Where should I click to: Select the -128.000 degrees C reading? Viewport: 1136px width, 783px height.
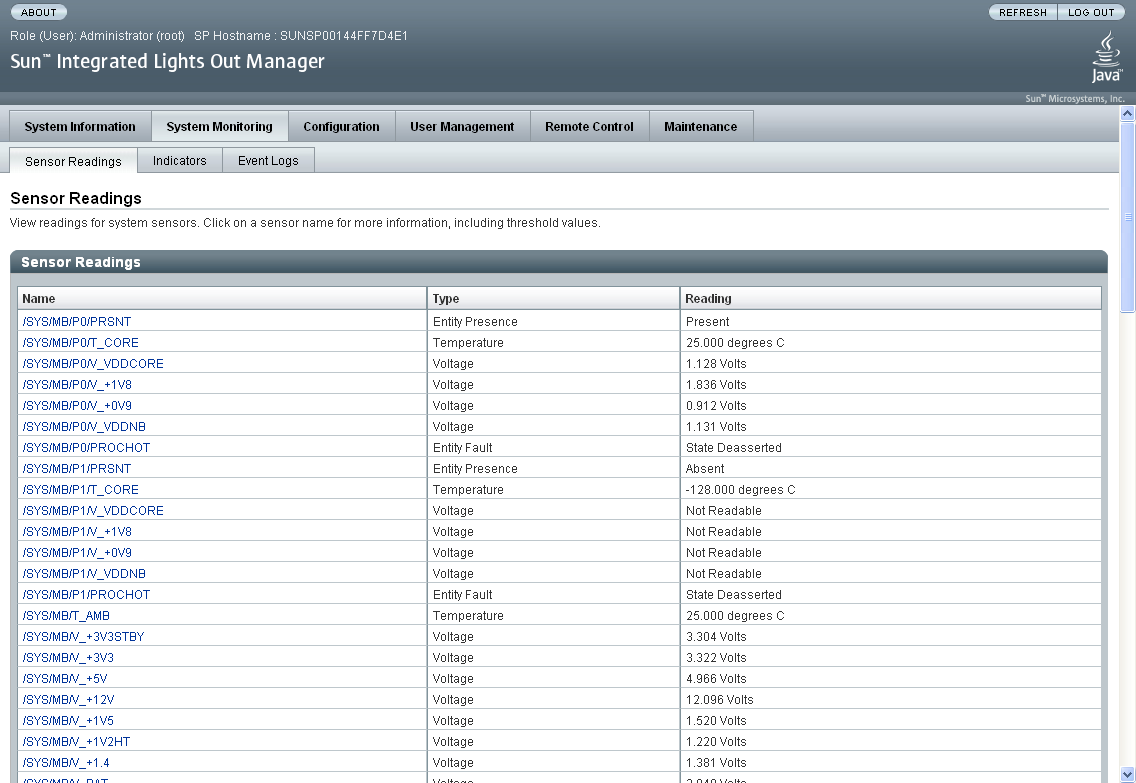tap(740, 490)
